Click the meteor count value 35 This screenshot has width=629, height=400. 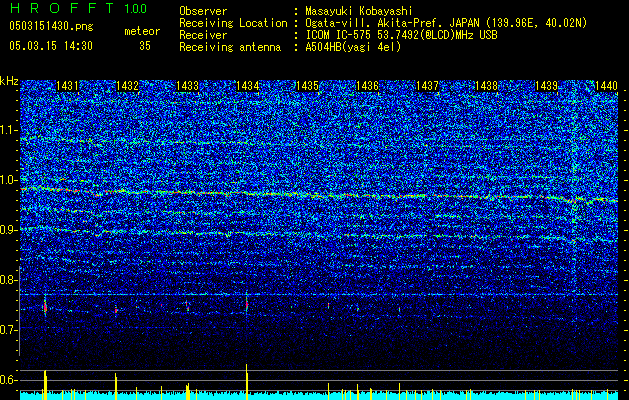[145, 46]
